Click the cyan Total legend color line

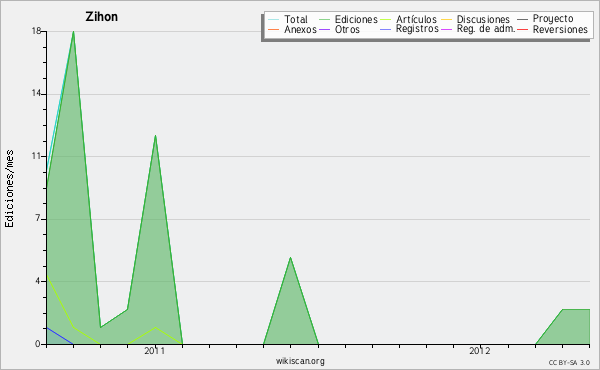click(274, 19)
